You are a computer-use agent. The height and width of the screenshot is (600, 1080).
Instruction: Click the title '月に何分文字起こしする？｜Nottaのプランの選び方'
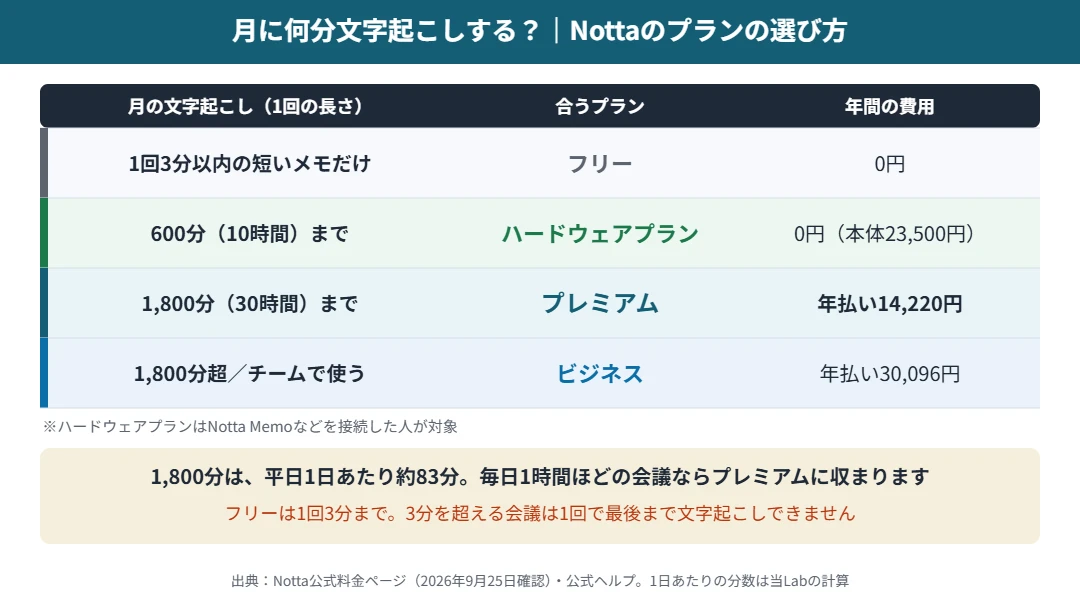pyautogui.click(x=539, y=31)
